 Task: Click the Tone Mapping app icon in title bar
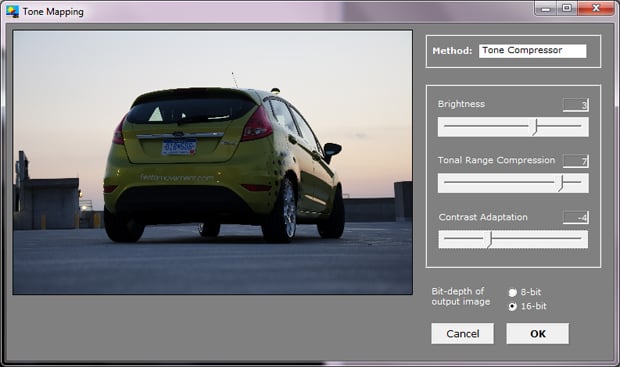point(12,11)
